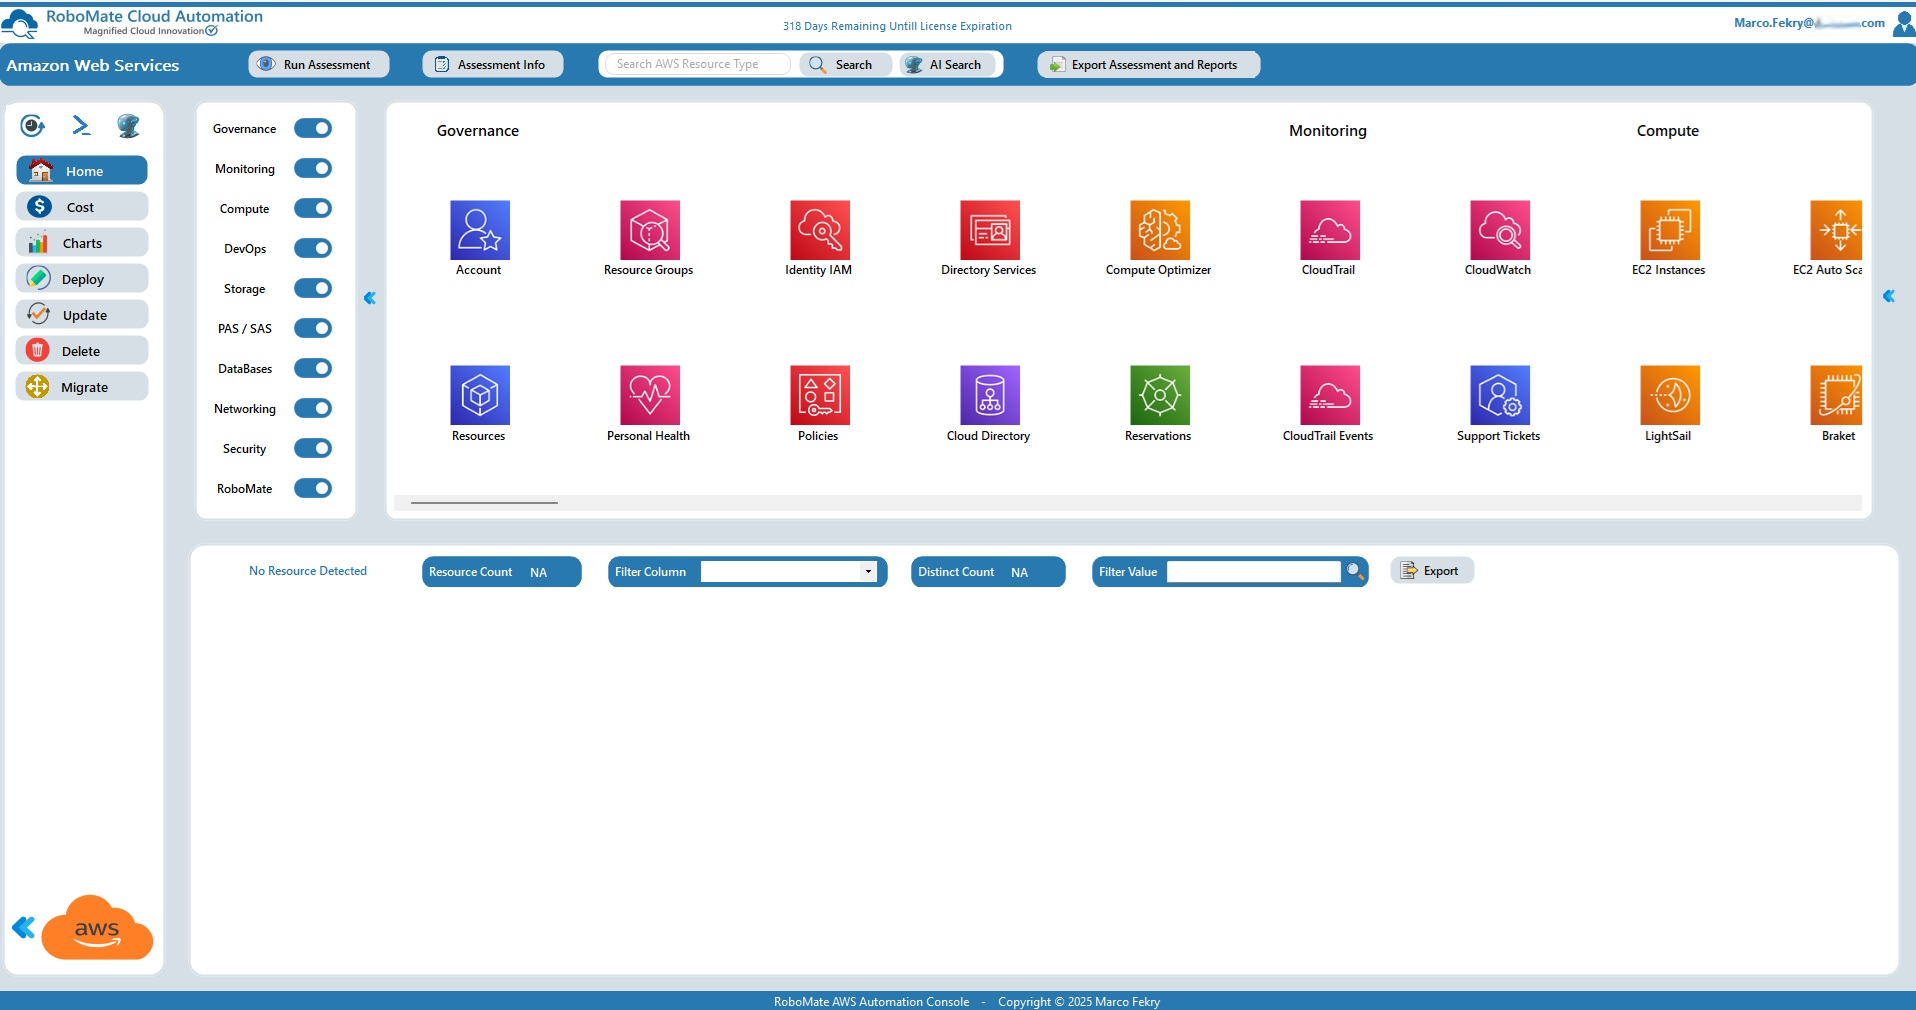Disable the DataBases switch
This screenshot has height=1010, width=1916.
[313, 368]
